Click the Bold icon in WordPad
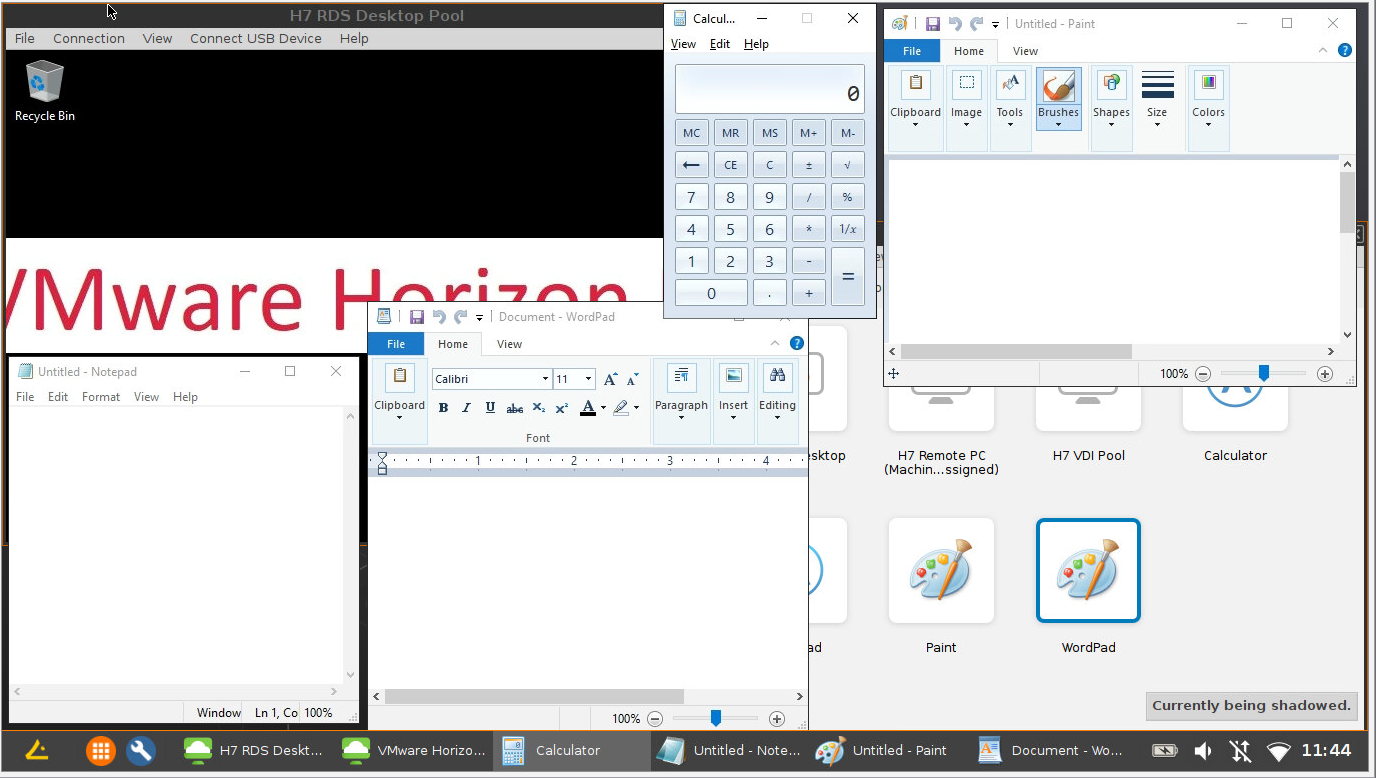 coord(443,408)
